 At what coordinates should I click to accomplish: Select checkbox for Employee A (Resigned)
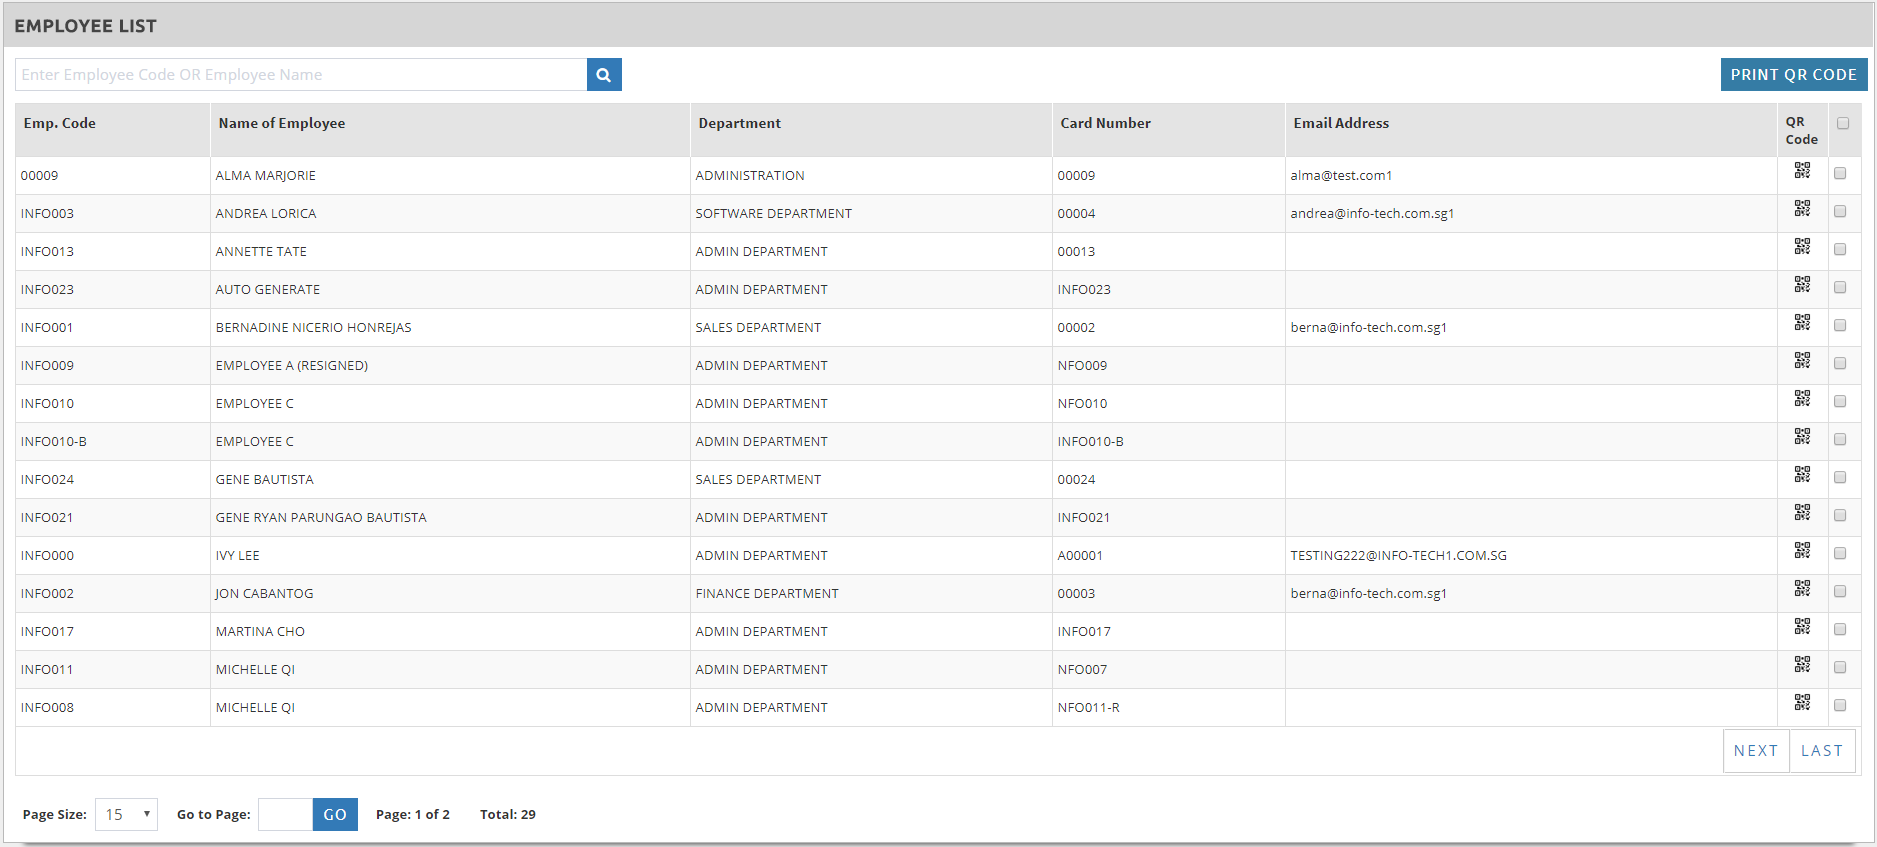tap(1840, 364)
